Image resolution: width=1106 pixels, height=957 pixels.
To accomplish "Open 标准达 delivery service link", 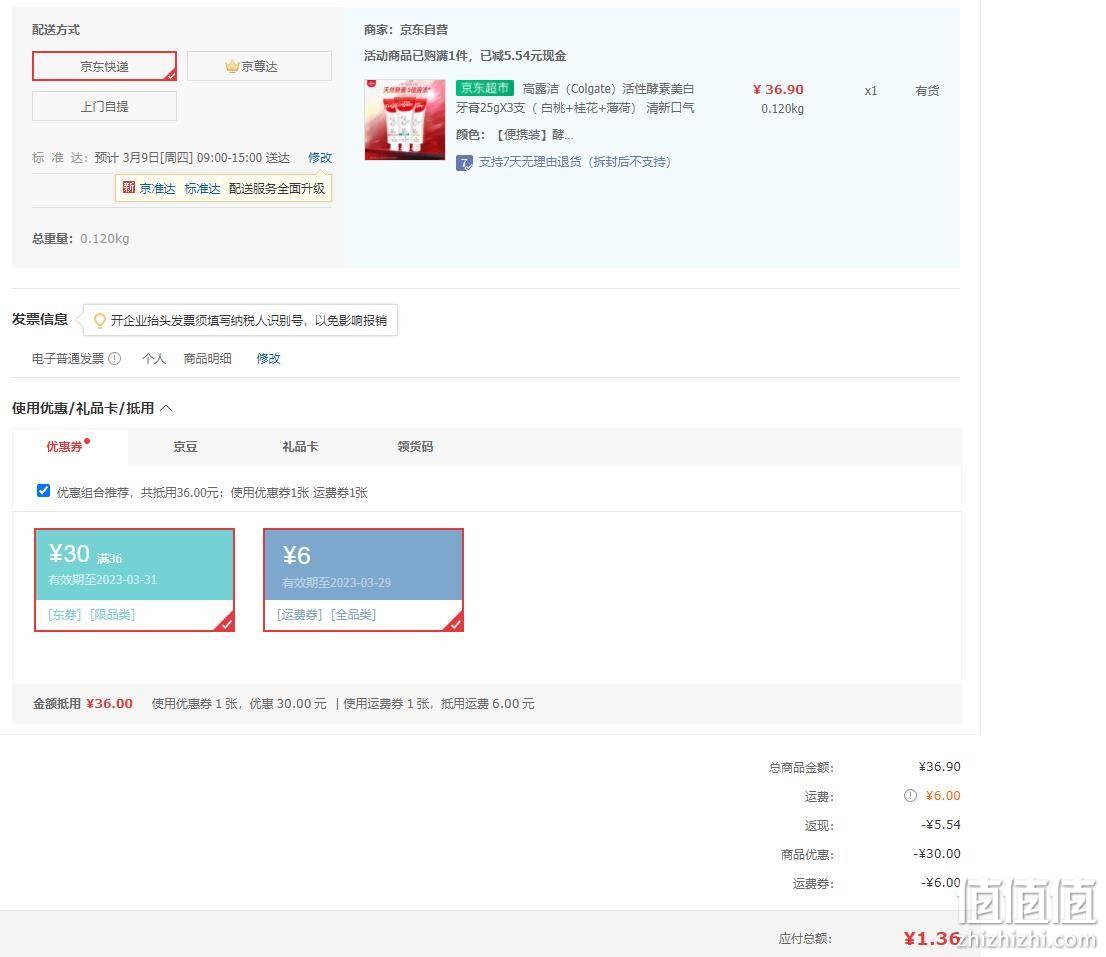I will (x=202, y=188).
